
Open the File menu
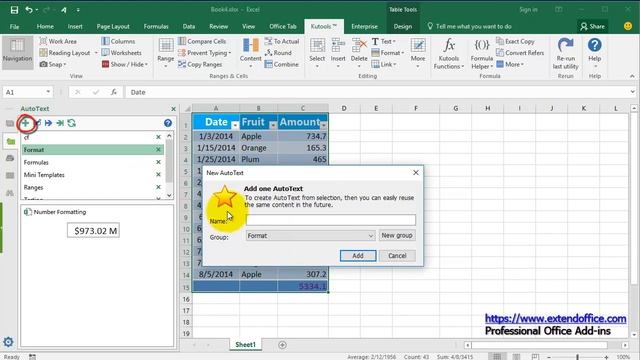pos(14,26)
